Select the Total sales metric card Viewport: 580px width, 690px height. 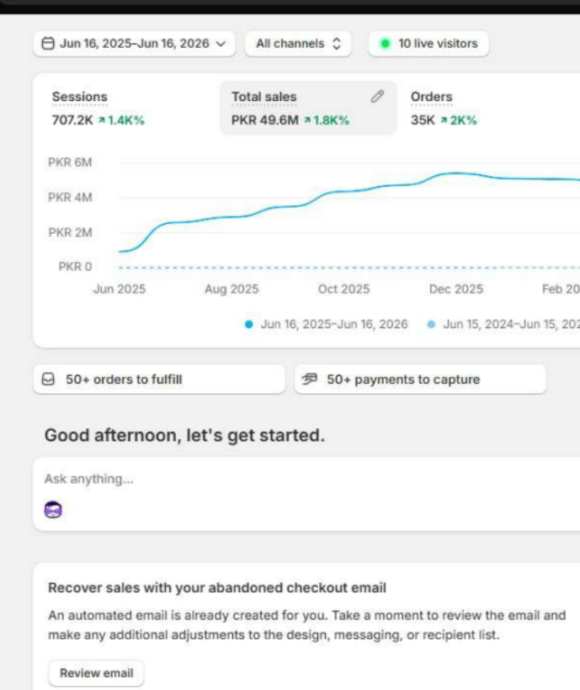(x=308, y=108)
